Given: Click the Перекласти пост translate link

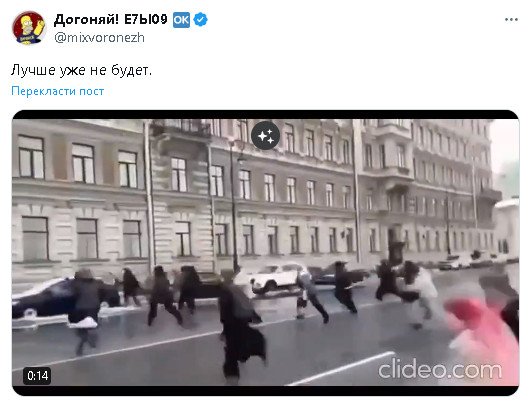Looking at the screenshot, I should pyautogui.click(x=58, y=91).
